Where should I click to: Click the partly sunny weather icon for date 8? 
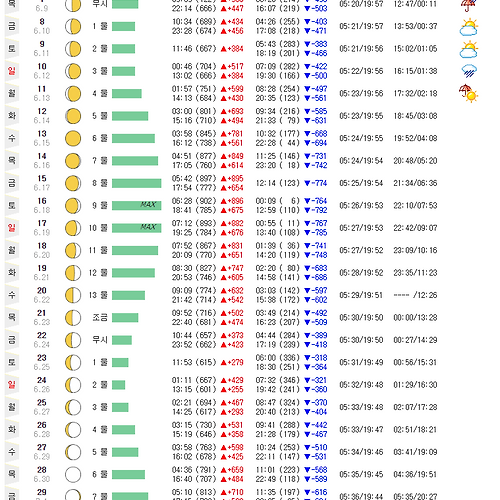coord(469,28)
